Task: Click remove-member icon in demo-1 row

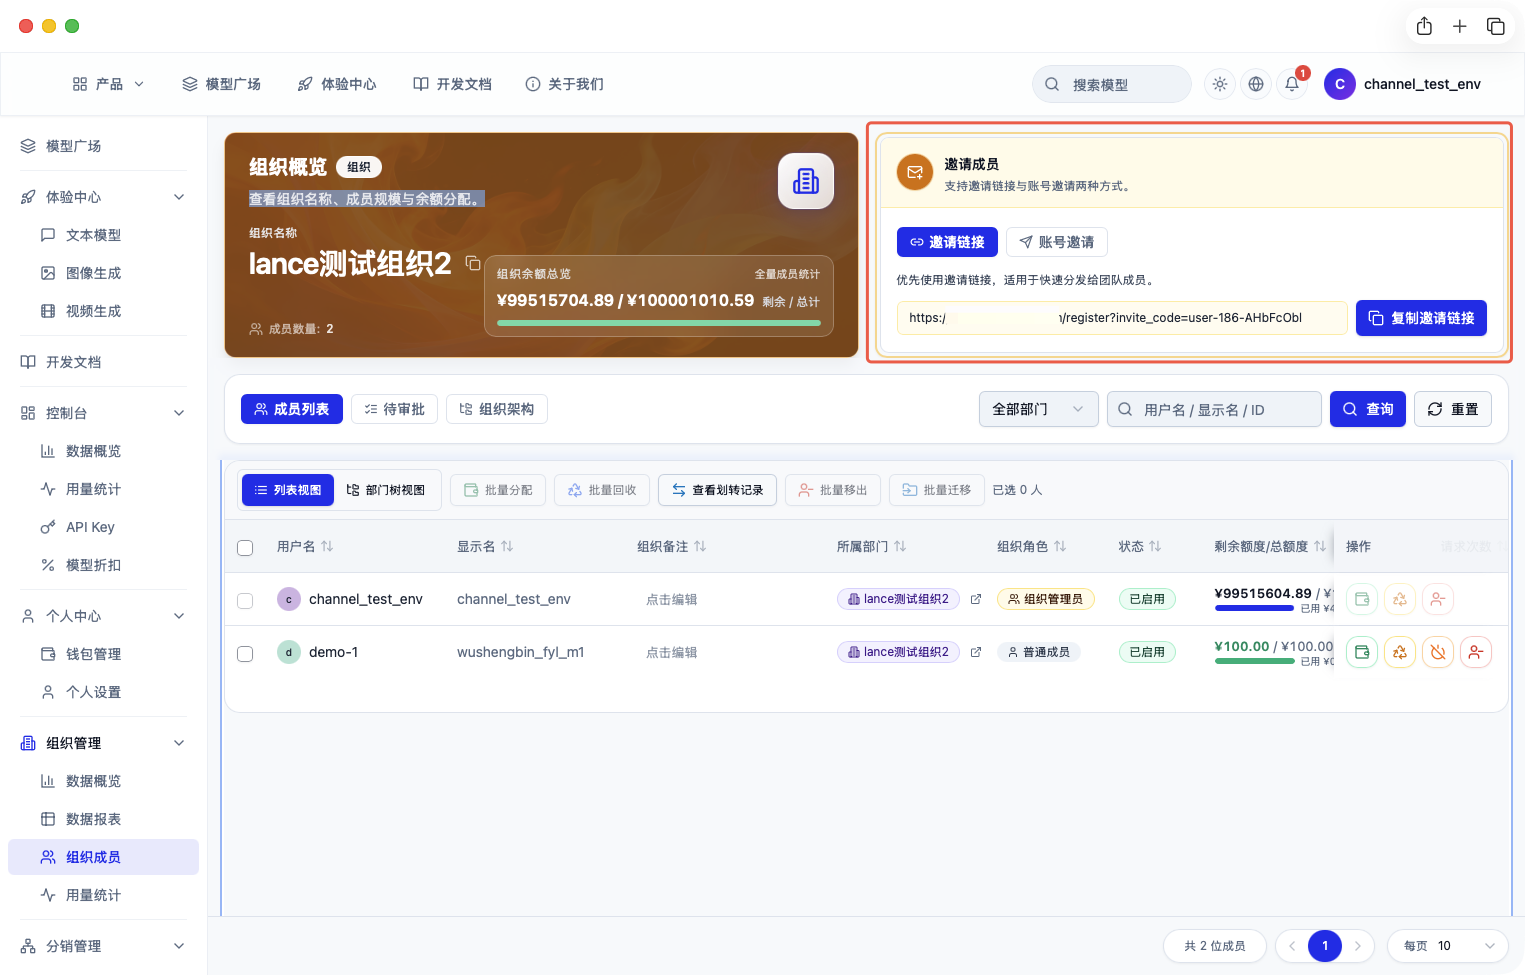Action: (1476, 652)
